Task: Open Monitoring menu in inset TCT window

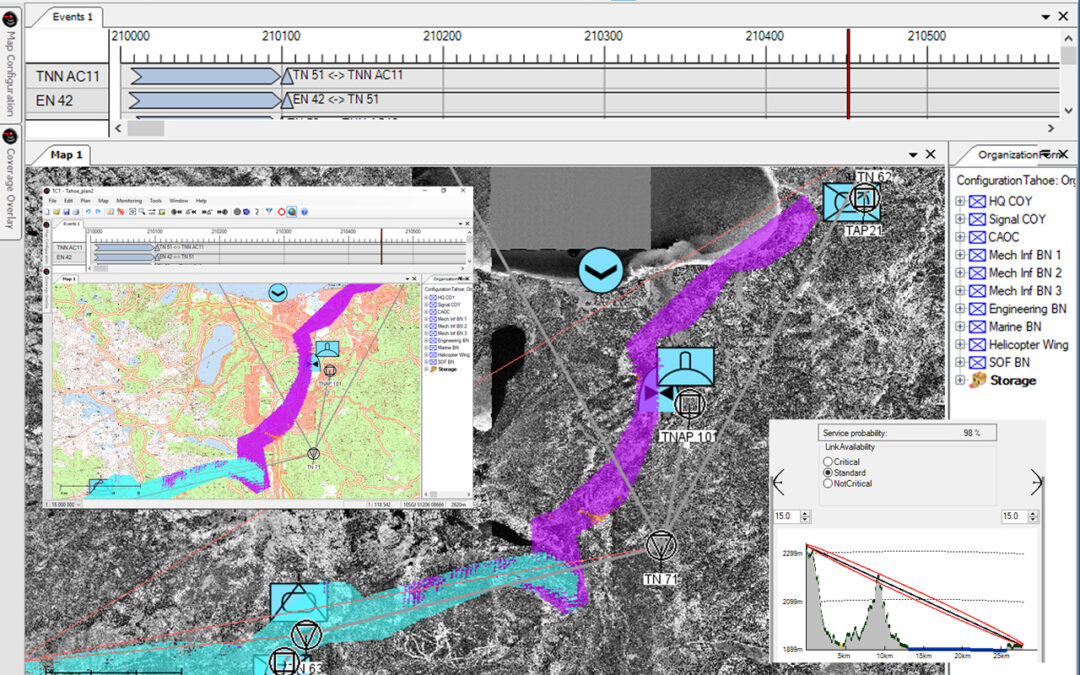Action: pos(129,200)
